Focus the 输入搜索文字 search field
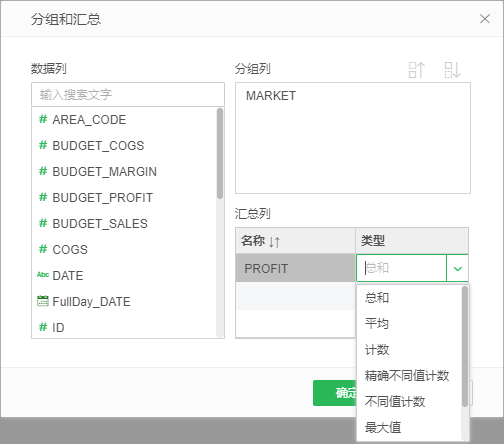Image resolution: width=504 pixels, height=444 pixels. [128, 95]
